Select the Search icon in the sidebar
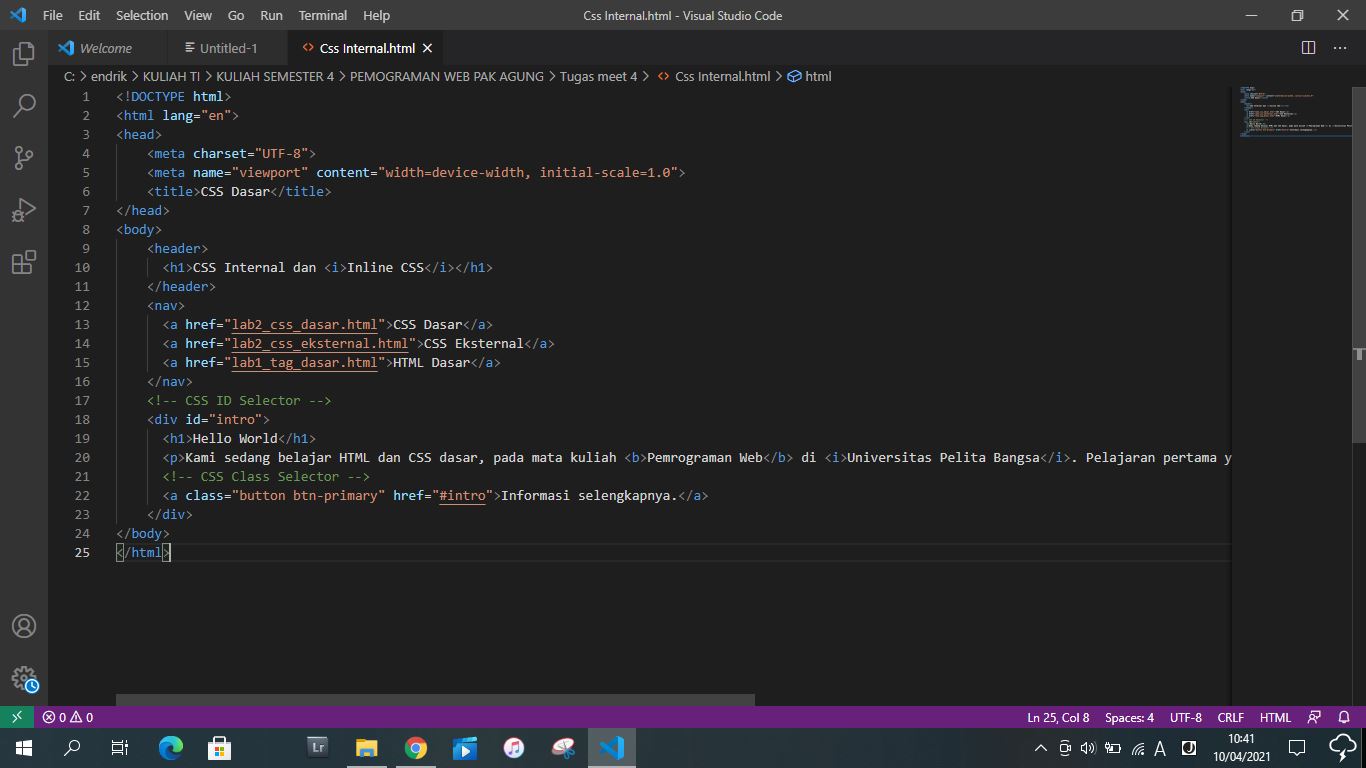Image resolution: width=1366 pixels, height=768 pixels. tap(23, 105)
